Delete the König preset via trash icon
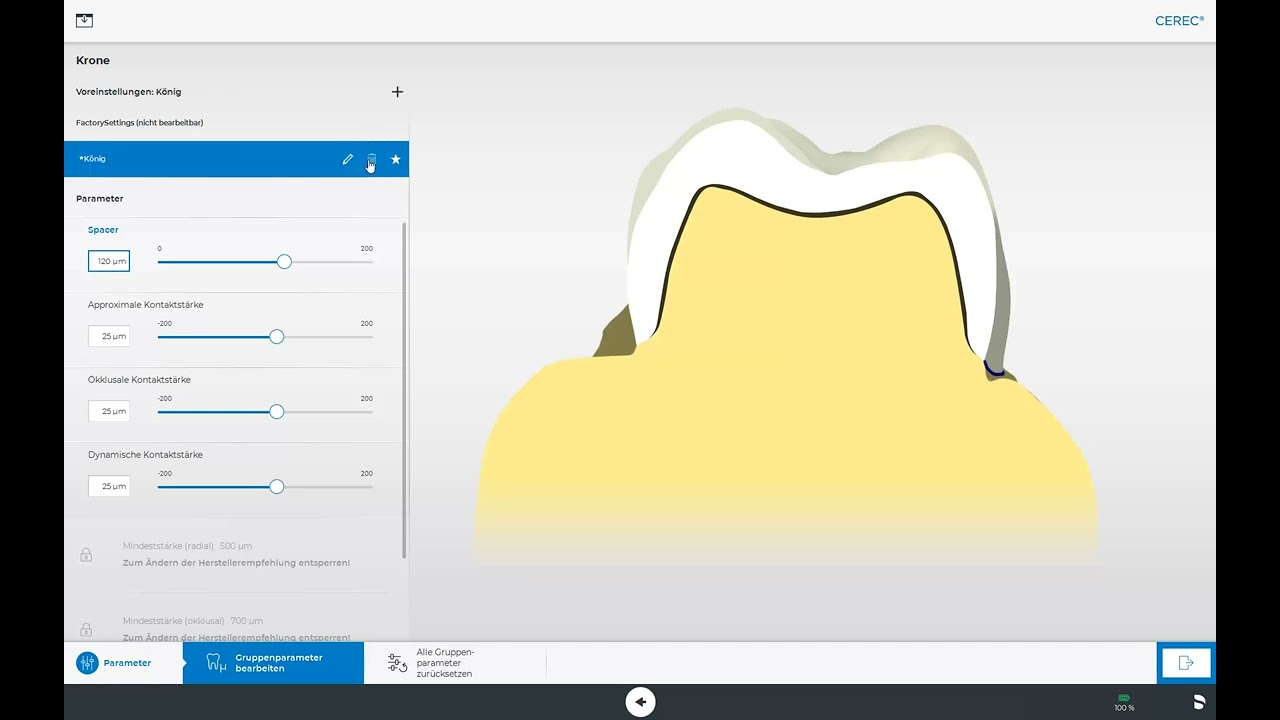1280x720 pixels. (372, 159)
